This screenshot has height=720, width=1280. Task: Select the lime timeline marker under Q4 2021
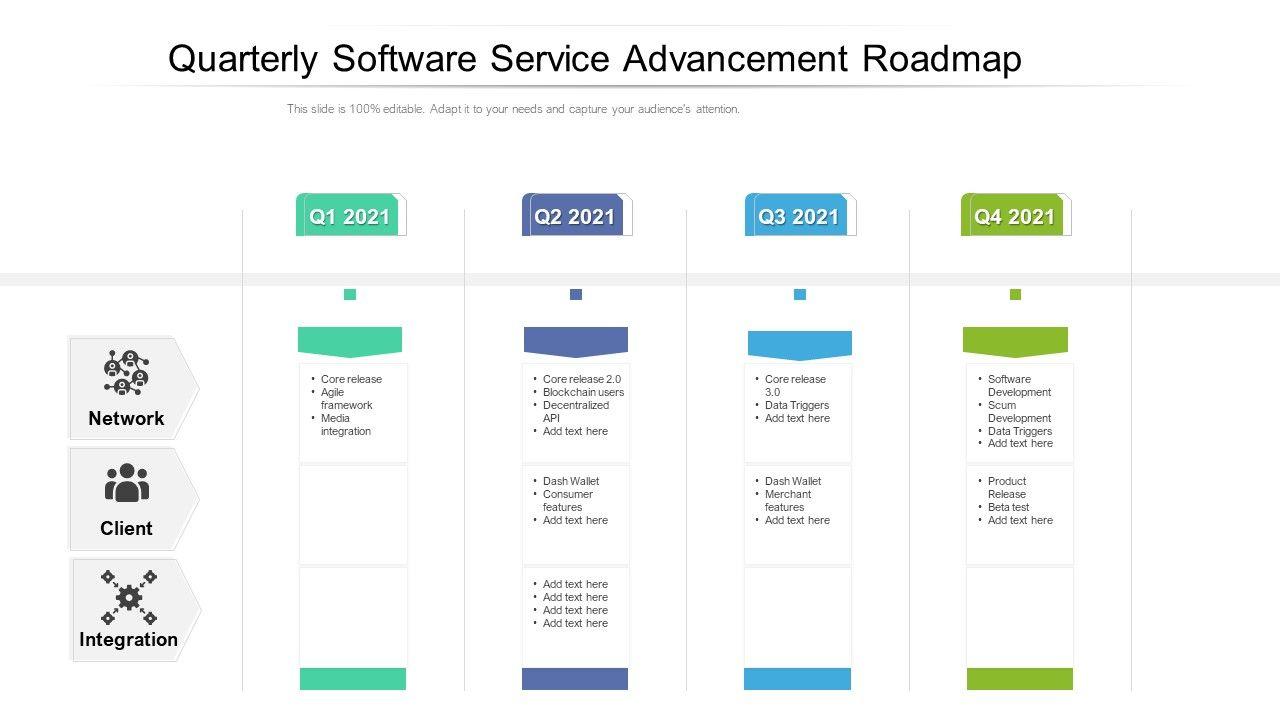(x=1016, y=294)
